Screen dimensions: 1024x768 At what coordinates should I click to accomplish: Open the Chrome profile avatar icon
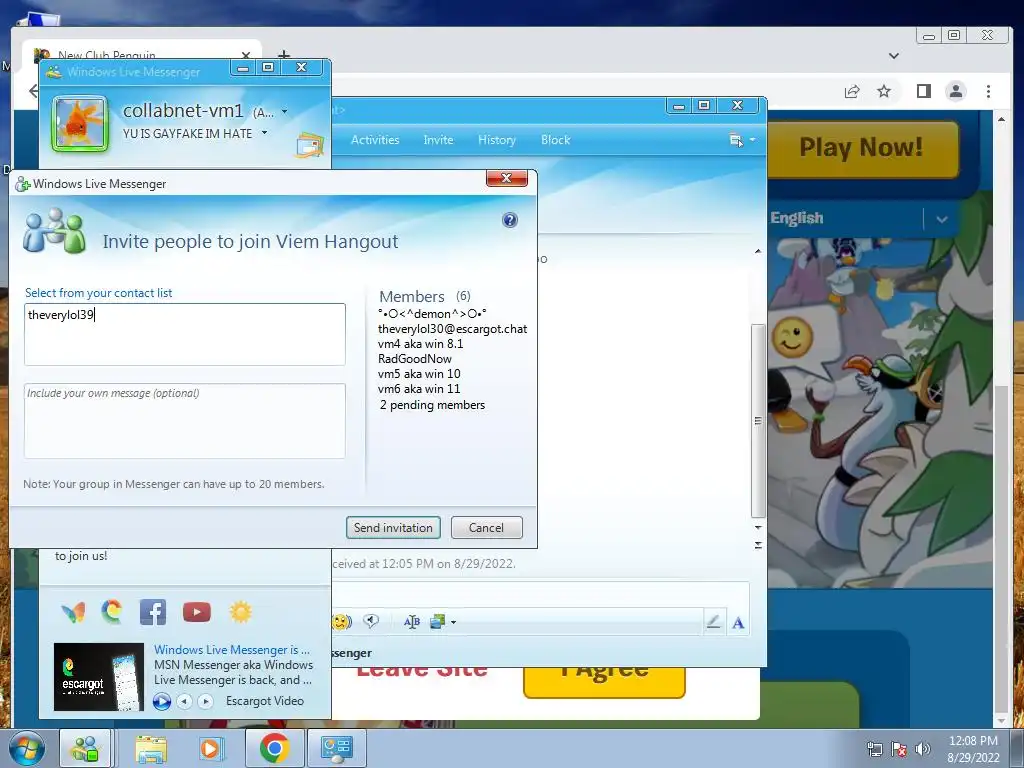[x=956, y=91]
